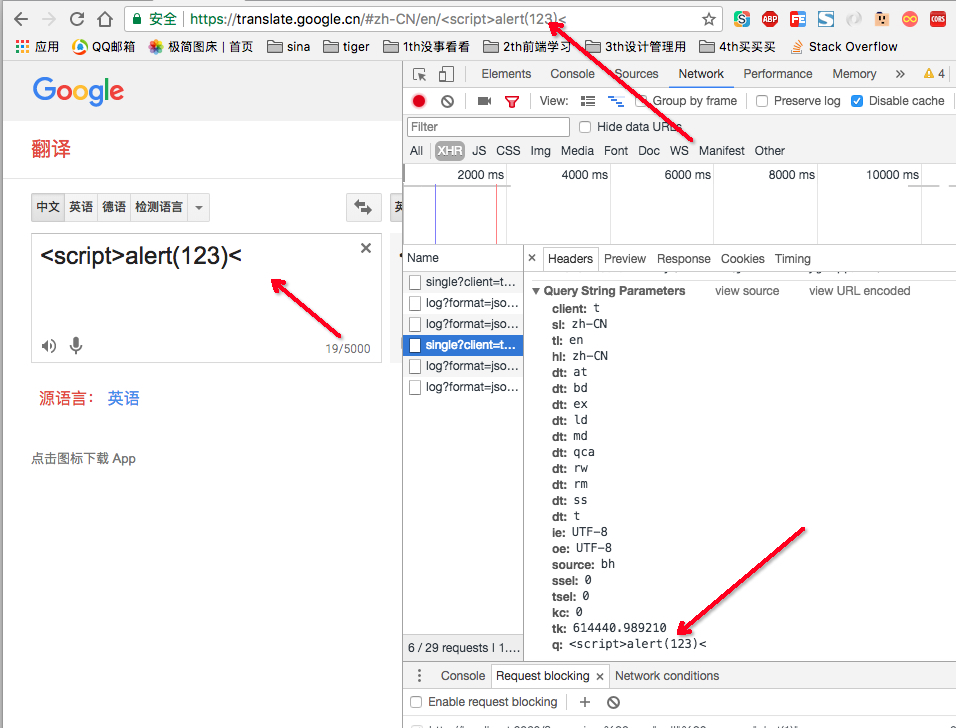Image resolution: width=956 pixels, height=728 pixels.
Task: Filter network requests by Img
Action: click(x=540, y=151)
